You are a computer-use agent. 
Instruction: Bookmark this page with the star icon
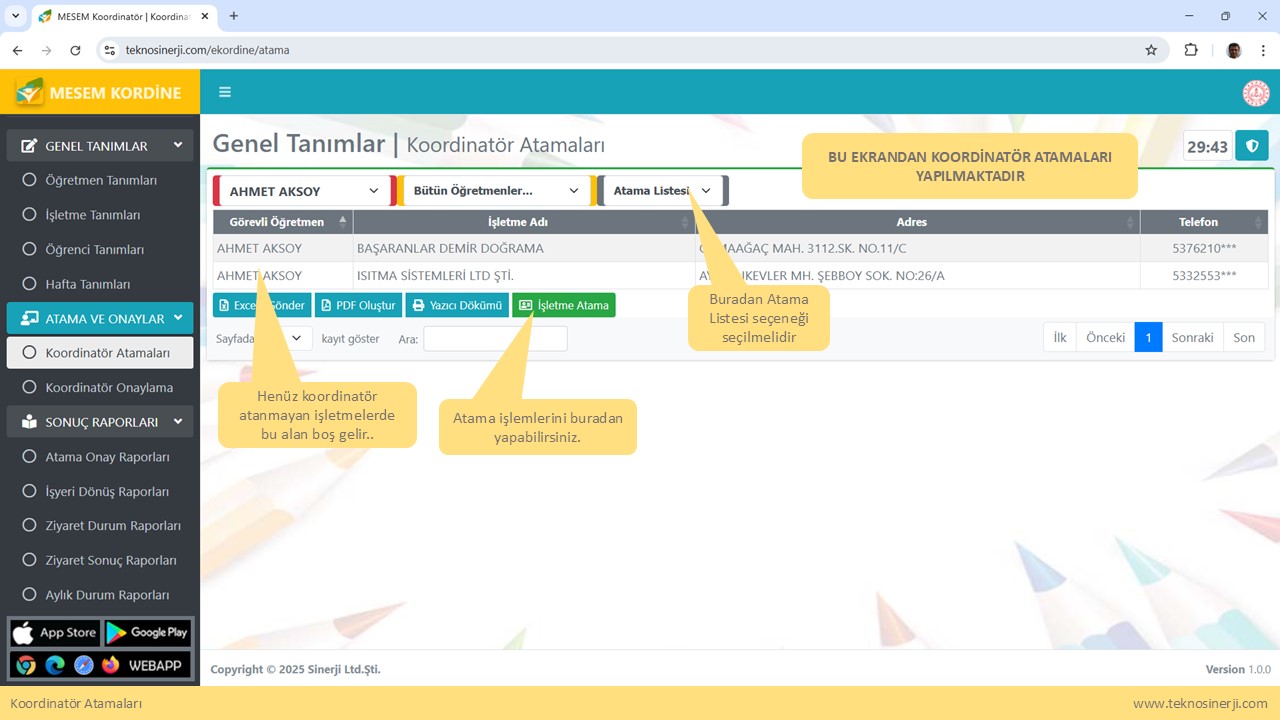[x=1151, y=50]
